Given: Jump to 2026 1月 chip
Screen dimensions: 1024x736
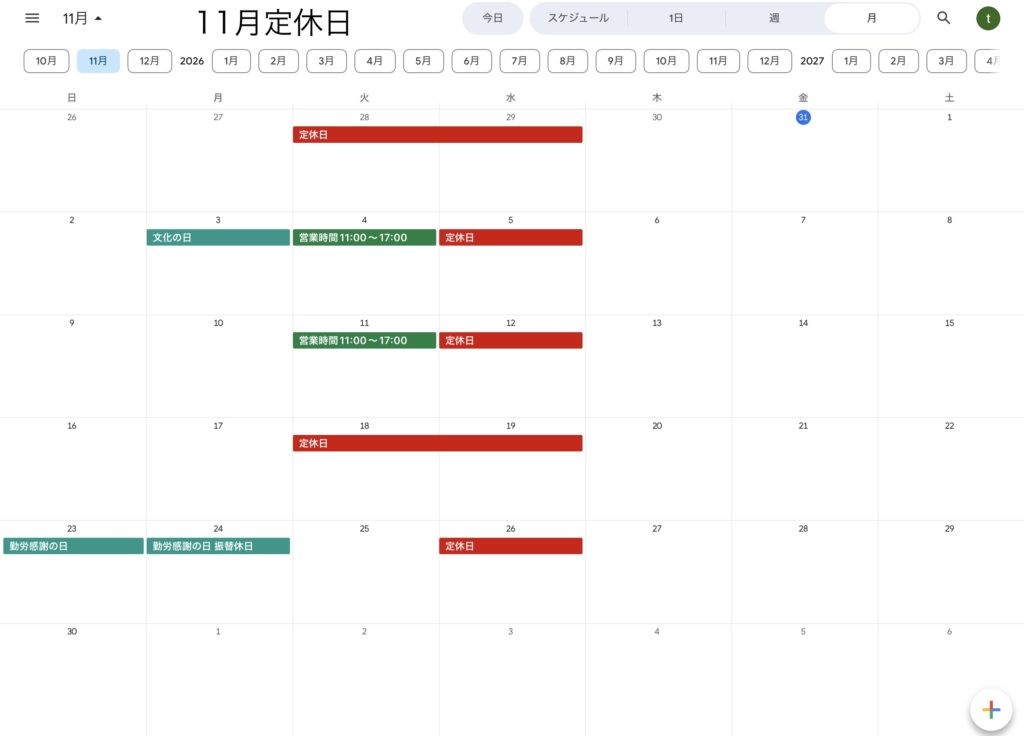Looking at the screenshot, I should (231, 61).
